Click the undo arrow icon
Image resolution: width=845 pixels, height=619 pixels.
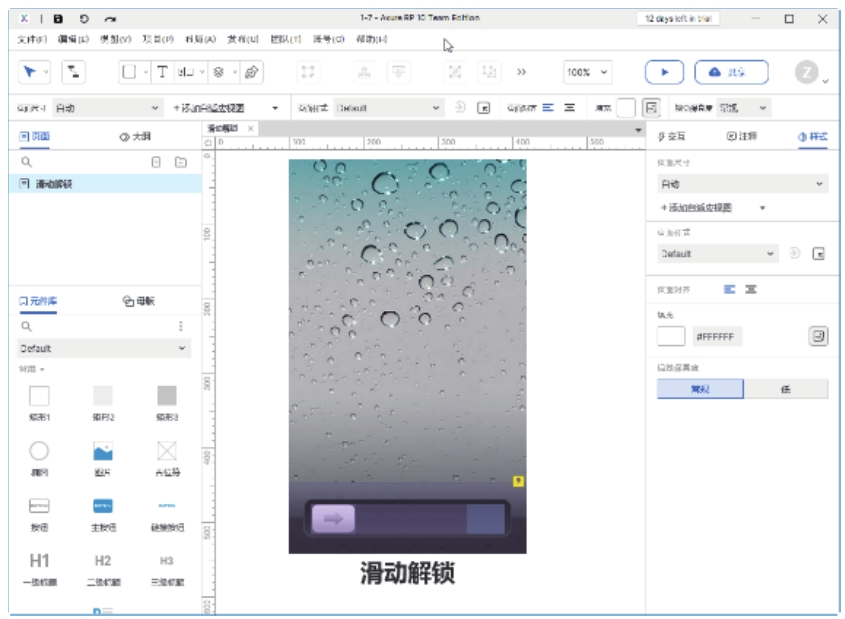[84, 18]
